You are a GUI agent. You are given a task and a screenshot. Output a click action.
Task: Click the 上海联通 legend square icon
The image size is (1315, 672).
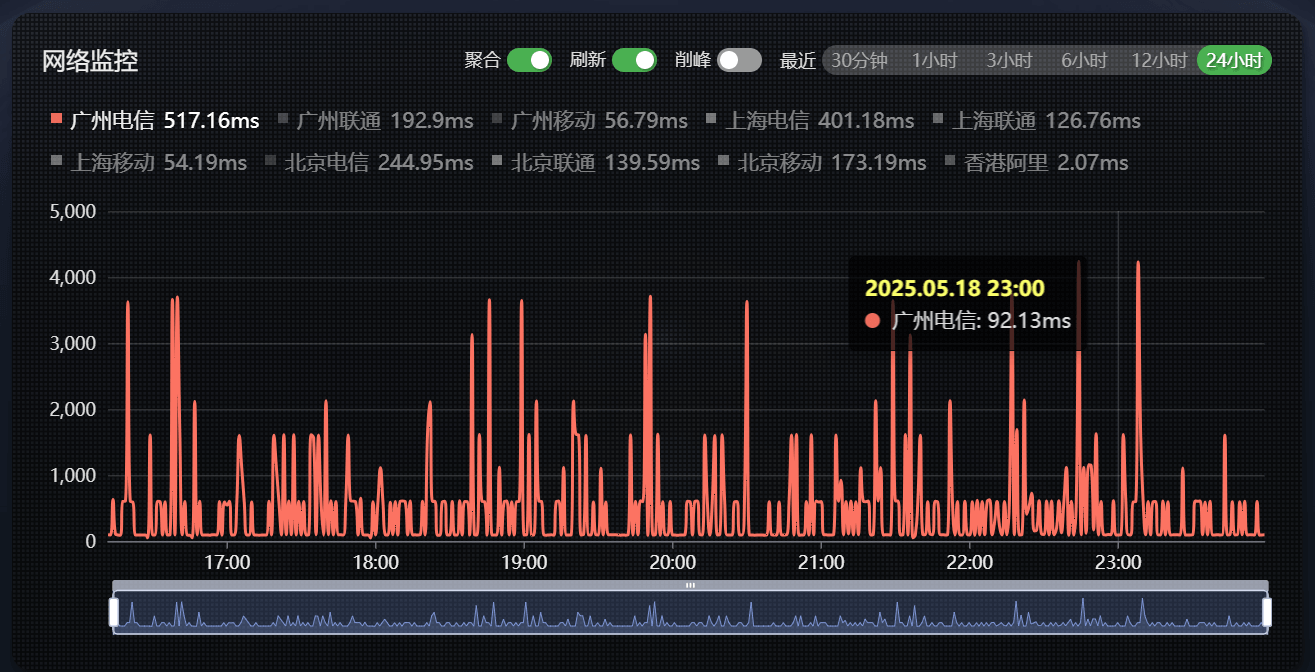pyautogui.click(x=938, y=120)
